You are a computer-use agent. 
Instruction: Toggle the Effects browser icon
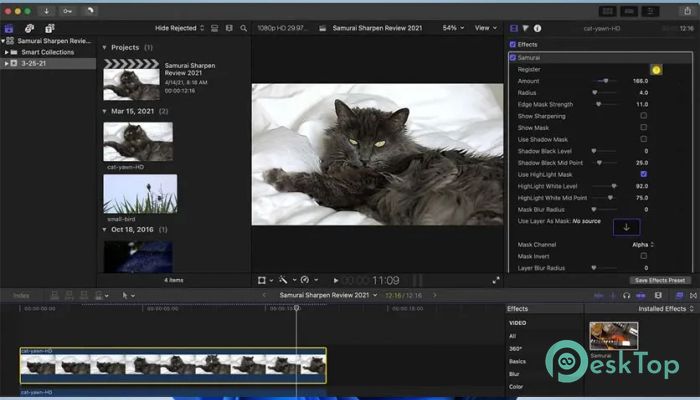679,296
